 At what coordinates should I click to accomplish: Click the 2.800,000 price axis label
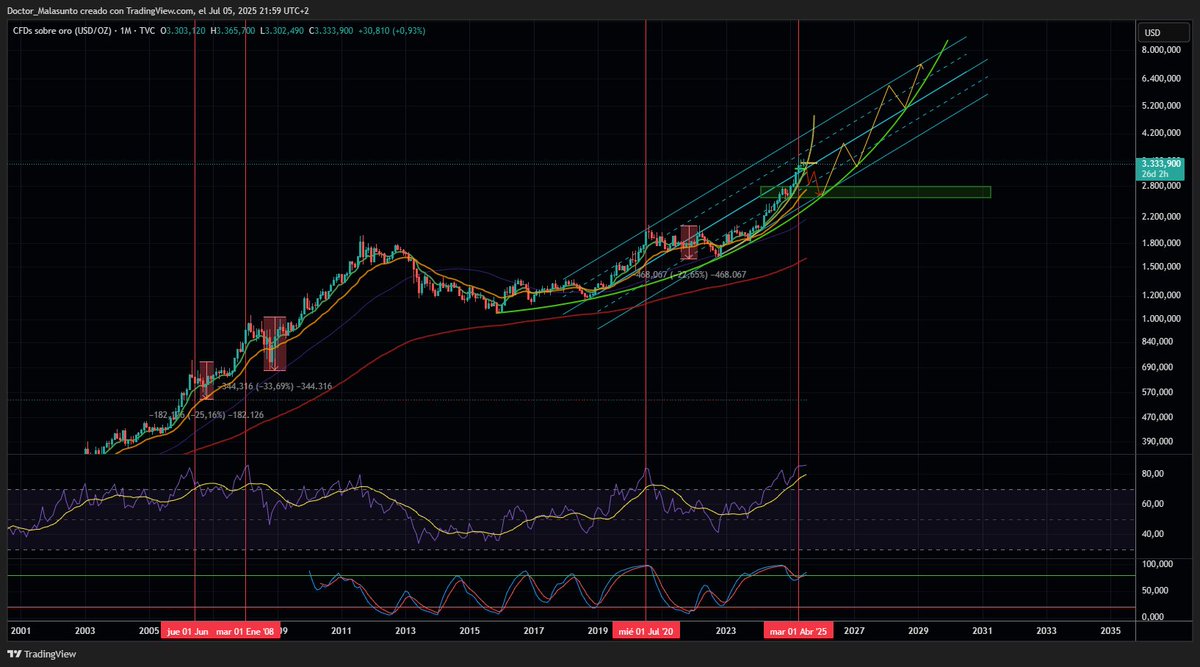(1162, 186)
